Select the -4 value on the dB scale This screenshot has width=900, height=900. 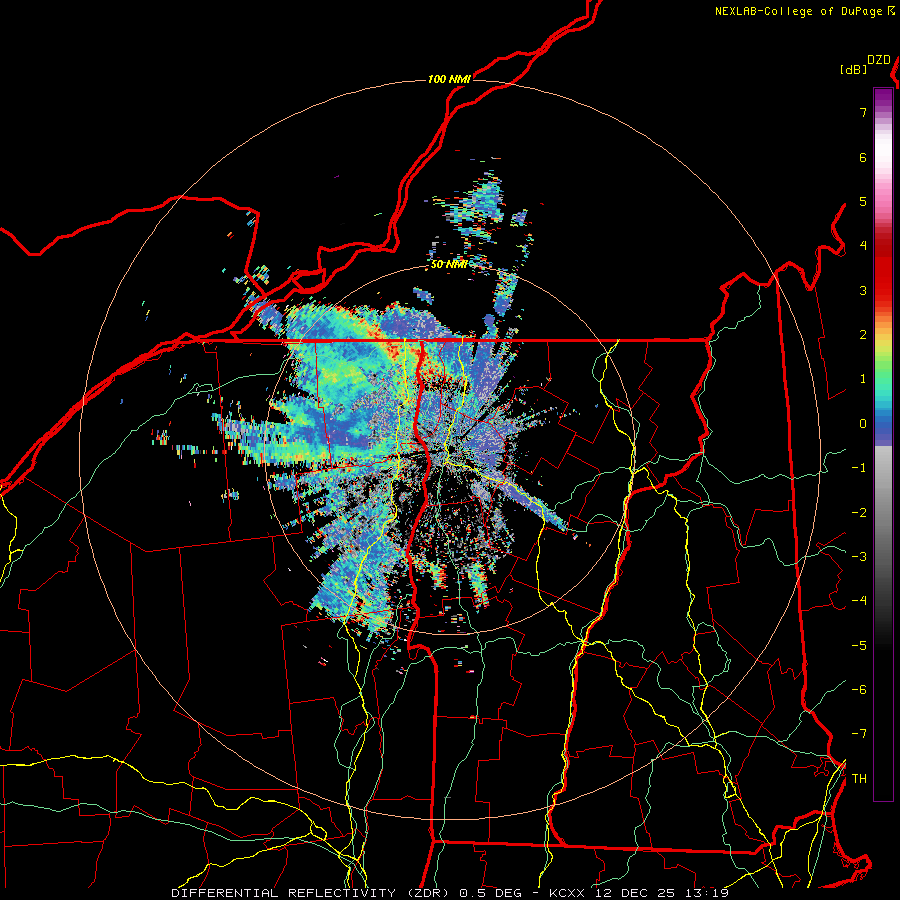(859, 601)
